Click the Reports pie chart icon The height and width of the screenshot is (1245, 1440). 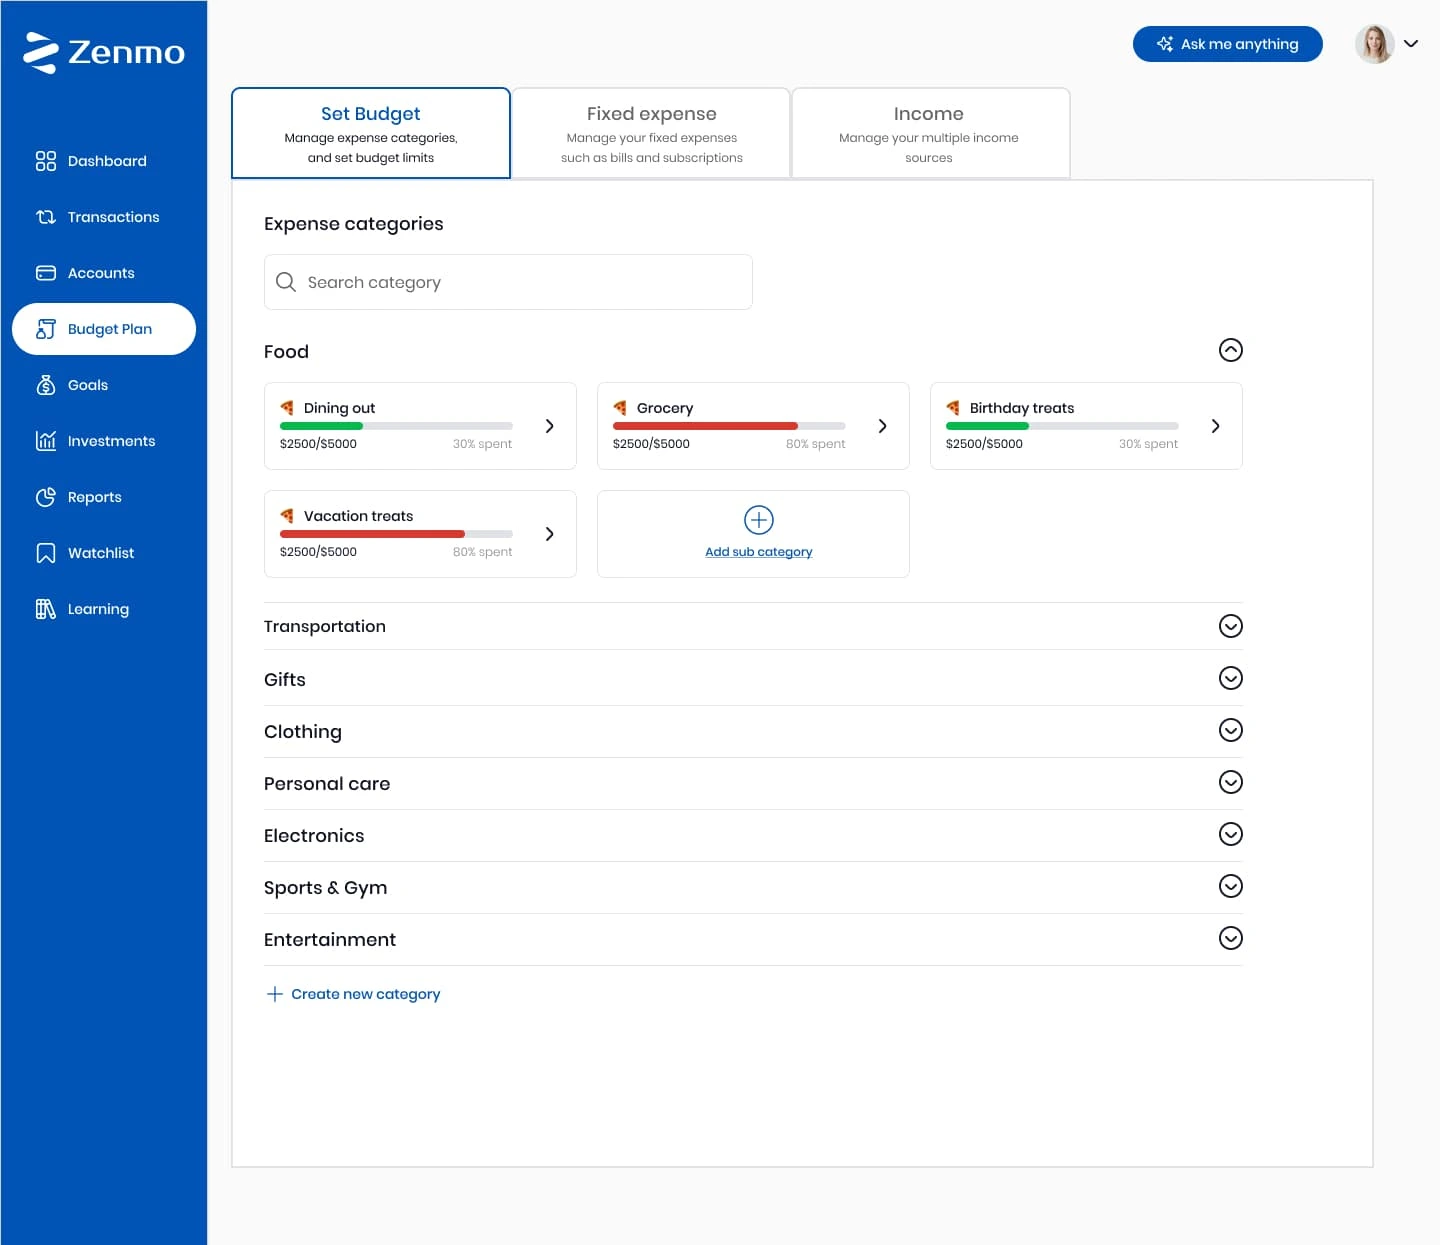pos(46,497)
